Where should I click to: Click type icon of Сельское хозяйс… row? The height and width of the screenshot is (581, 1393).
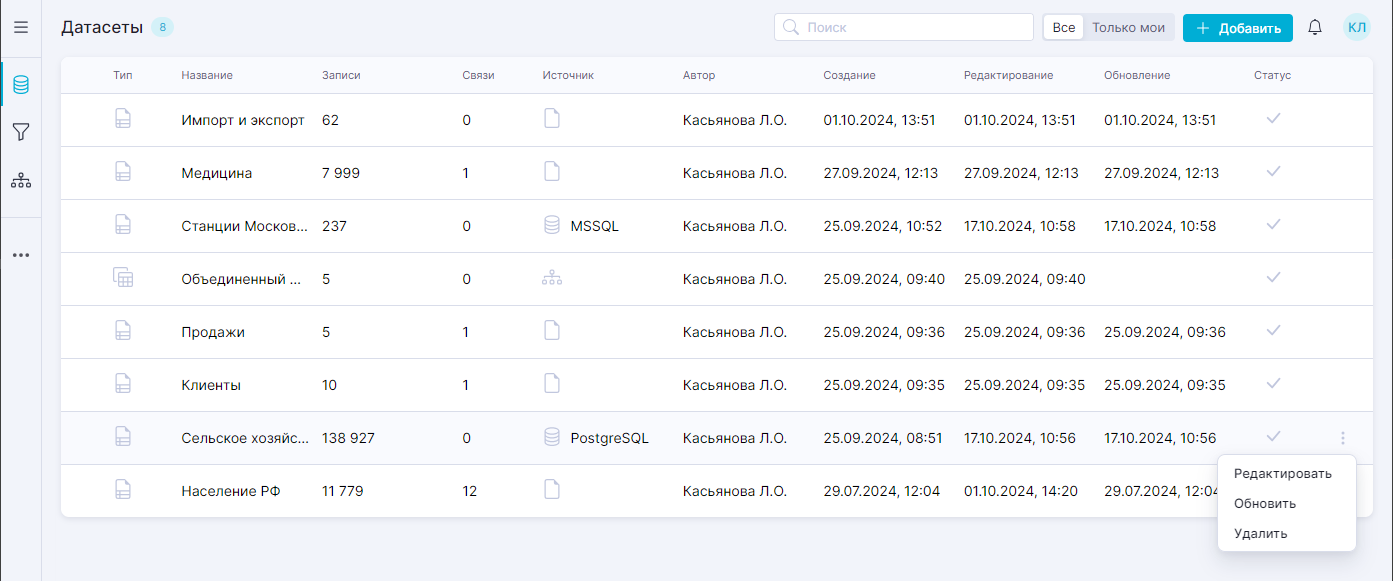[x=122, y=437]
